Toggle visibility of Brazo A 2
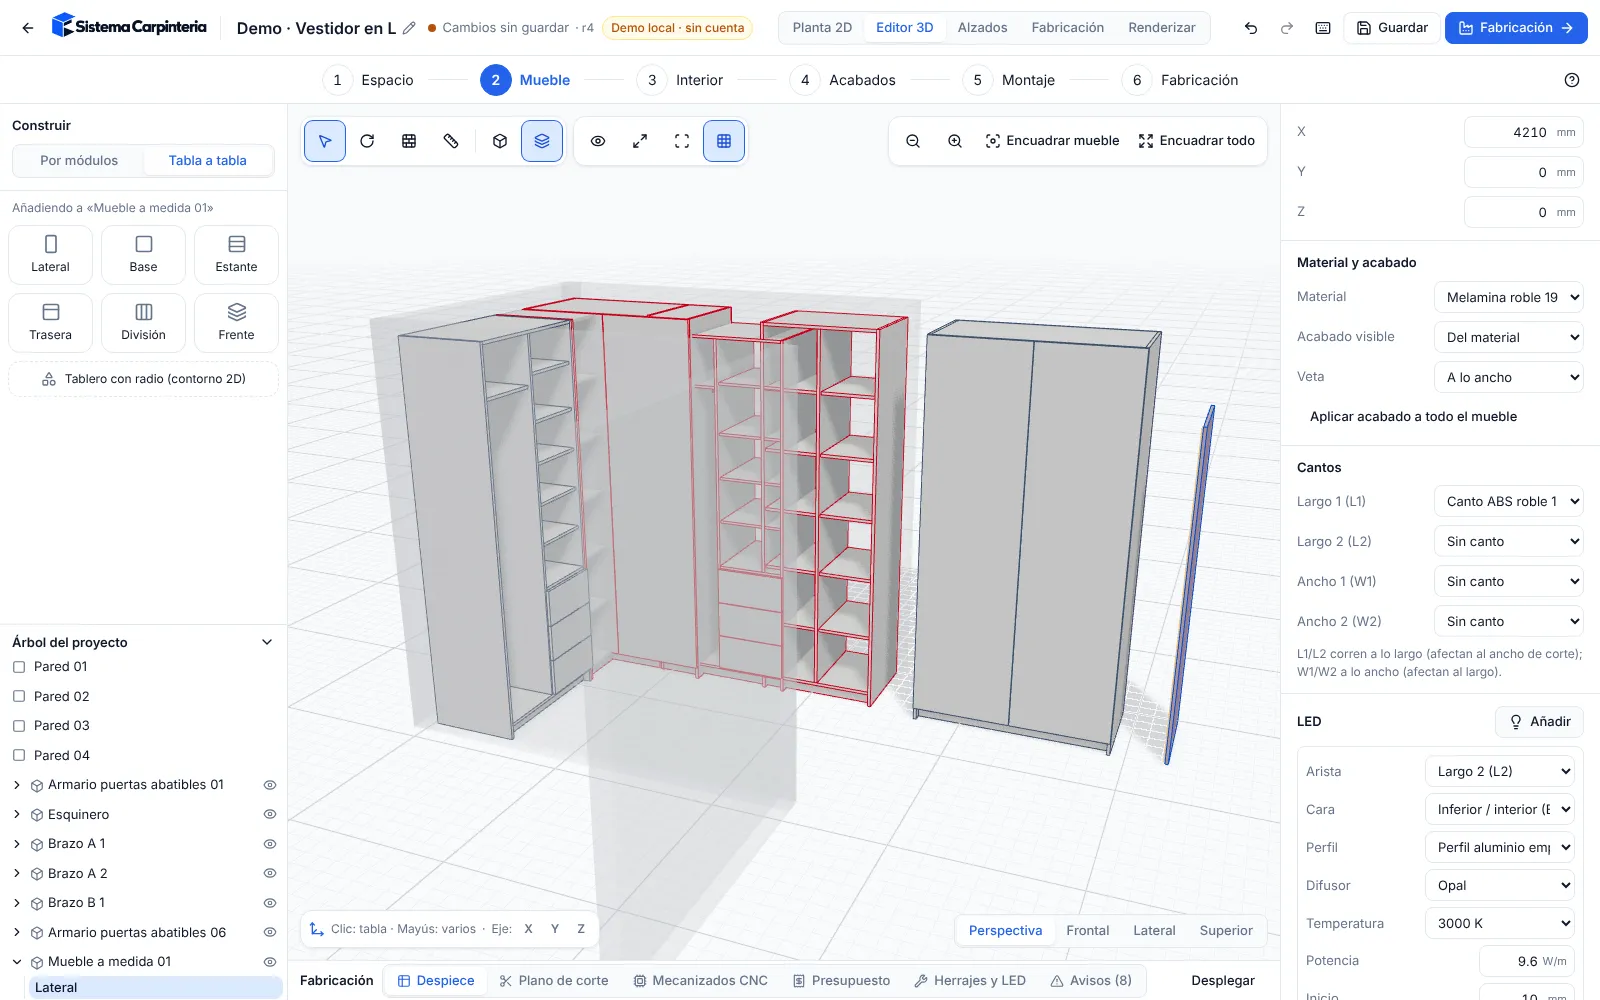 269,873
